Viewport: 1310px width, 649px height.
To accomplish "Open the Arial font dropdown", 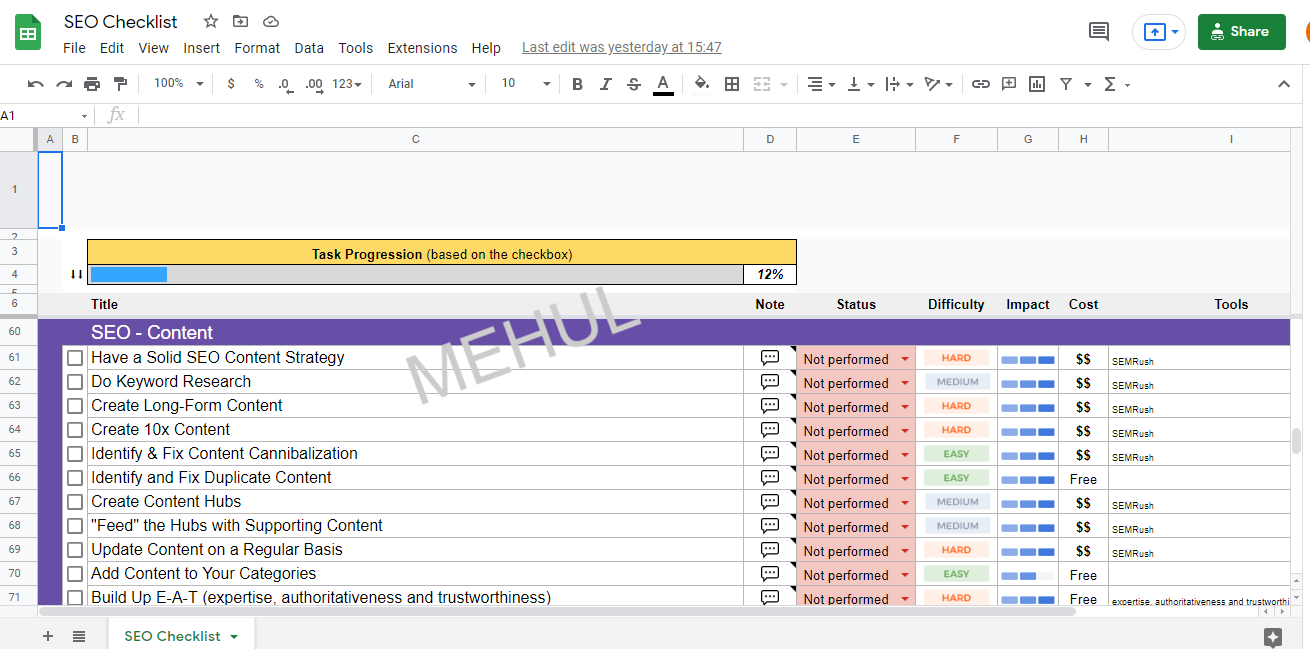I will pos(432,84).
